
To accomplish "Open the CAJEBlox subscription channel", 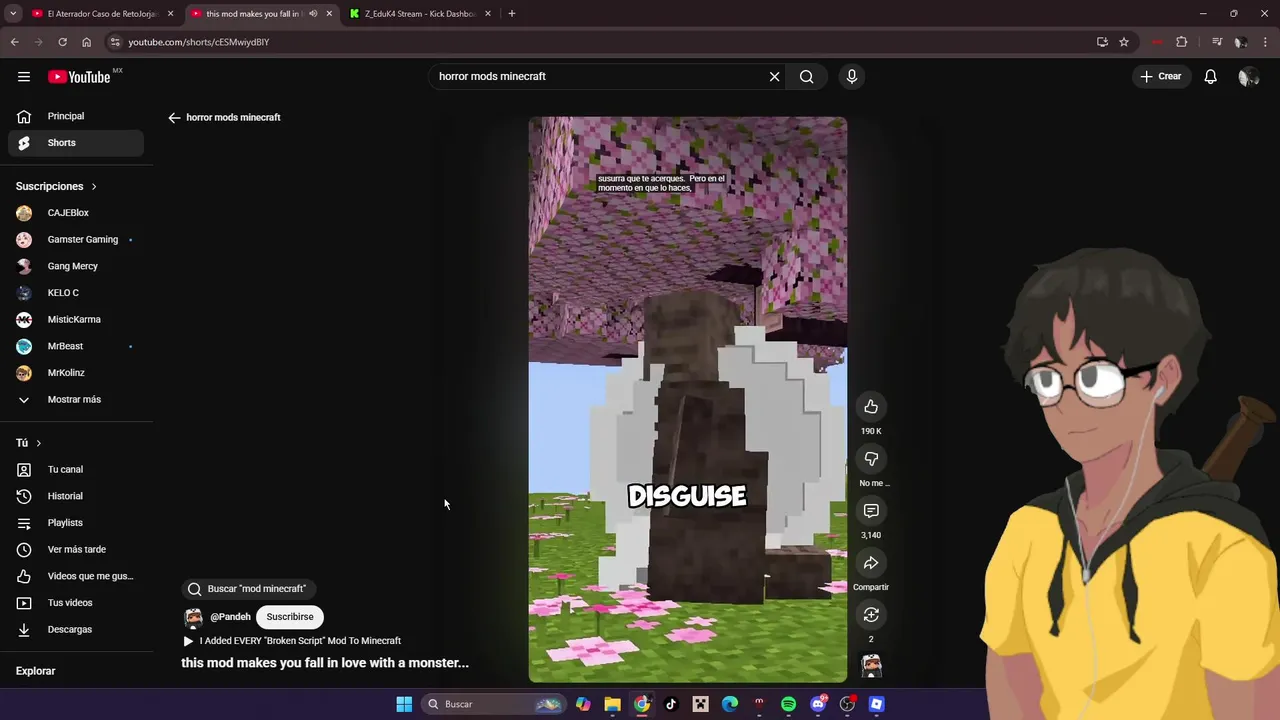I will pyautogui.click(x=75, y=213).
